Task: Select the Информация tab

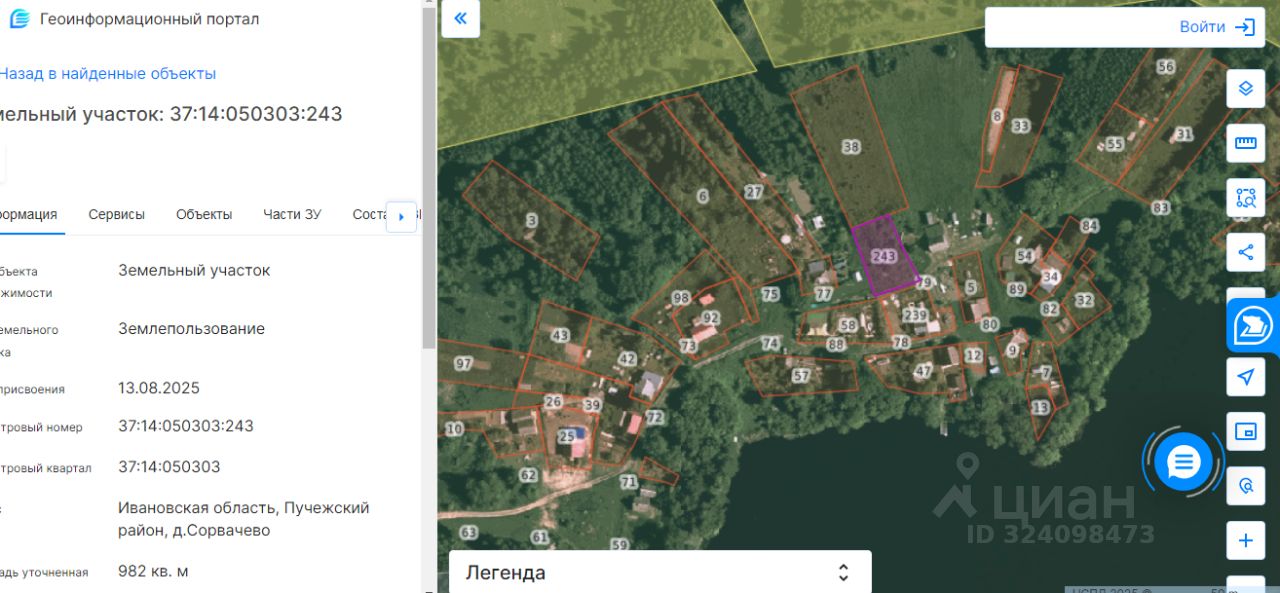Action: click(29, 214)
